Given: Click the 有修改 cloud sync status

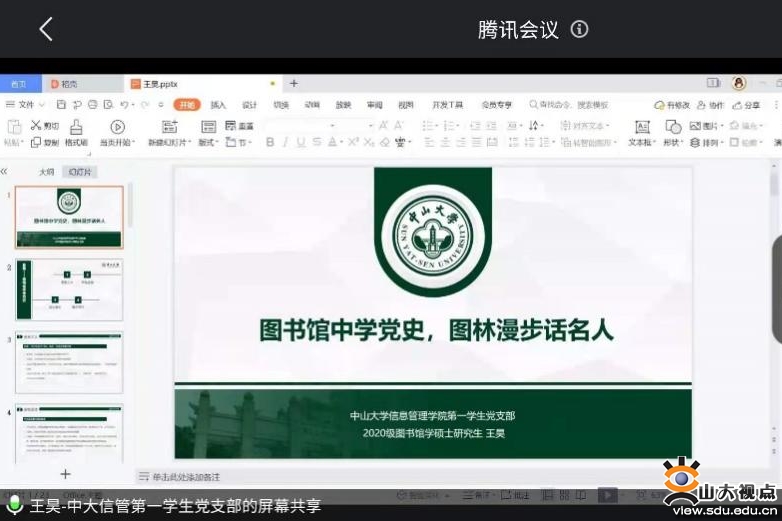Looking at the screenshot, I should coord(672,105).
